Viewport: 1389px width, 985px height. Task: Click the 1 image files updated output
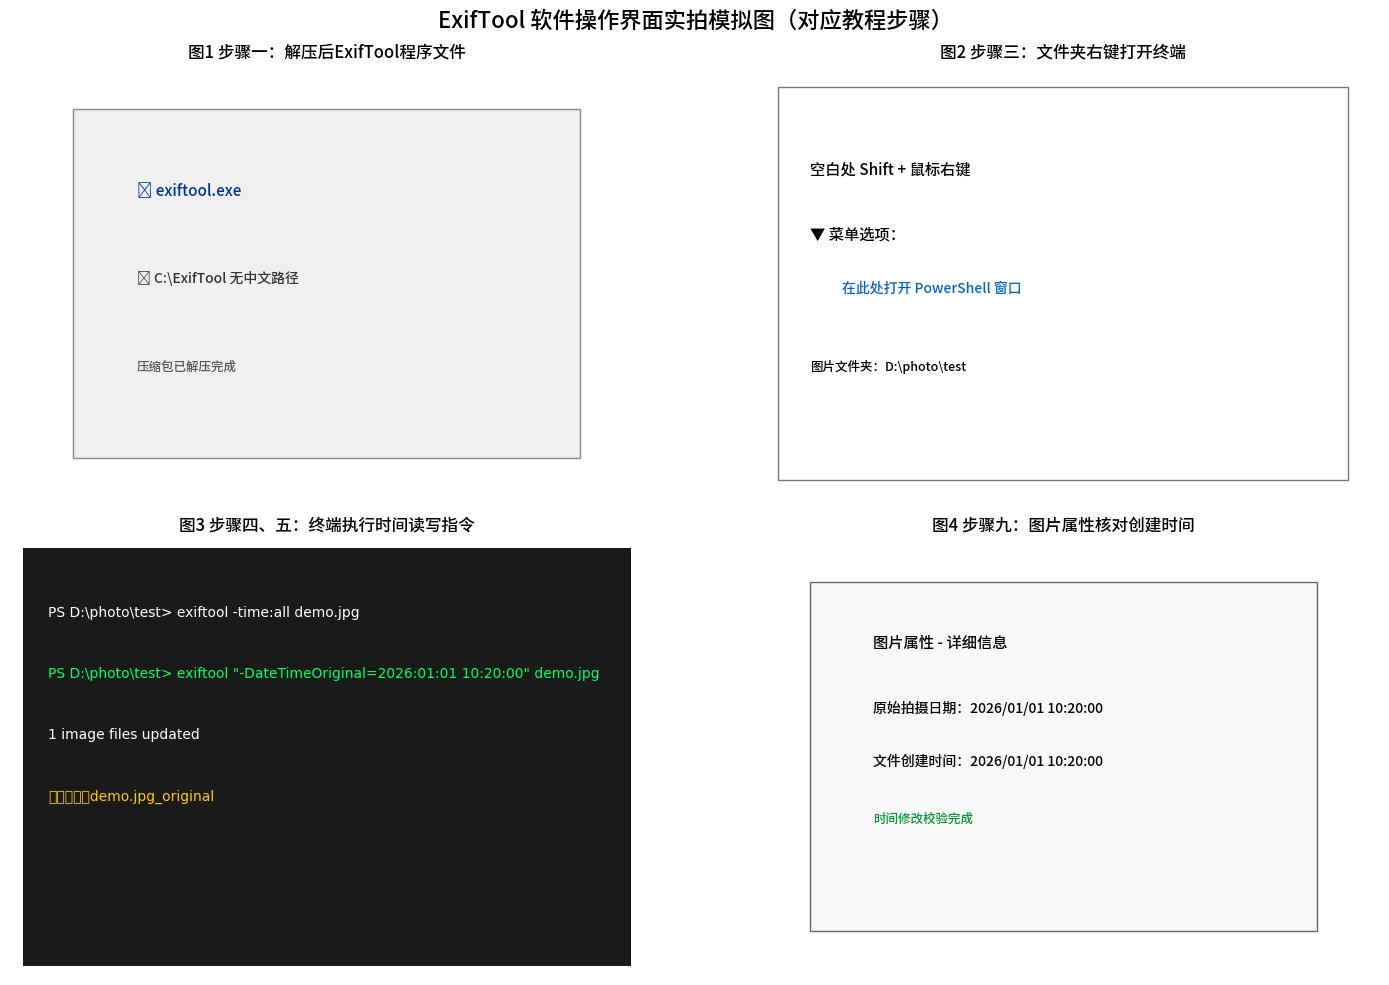point(124,734)
